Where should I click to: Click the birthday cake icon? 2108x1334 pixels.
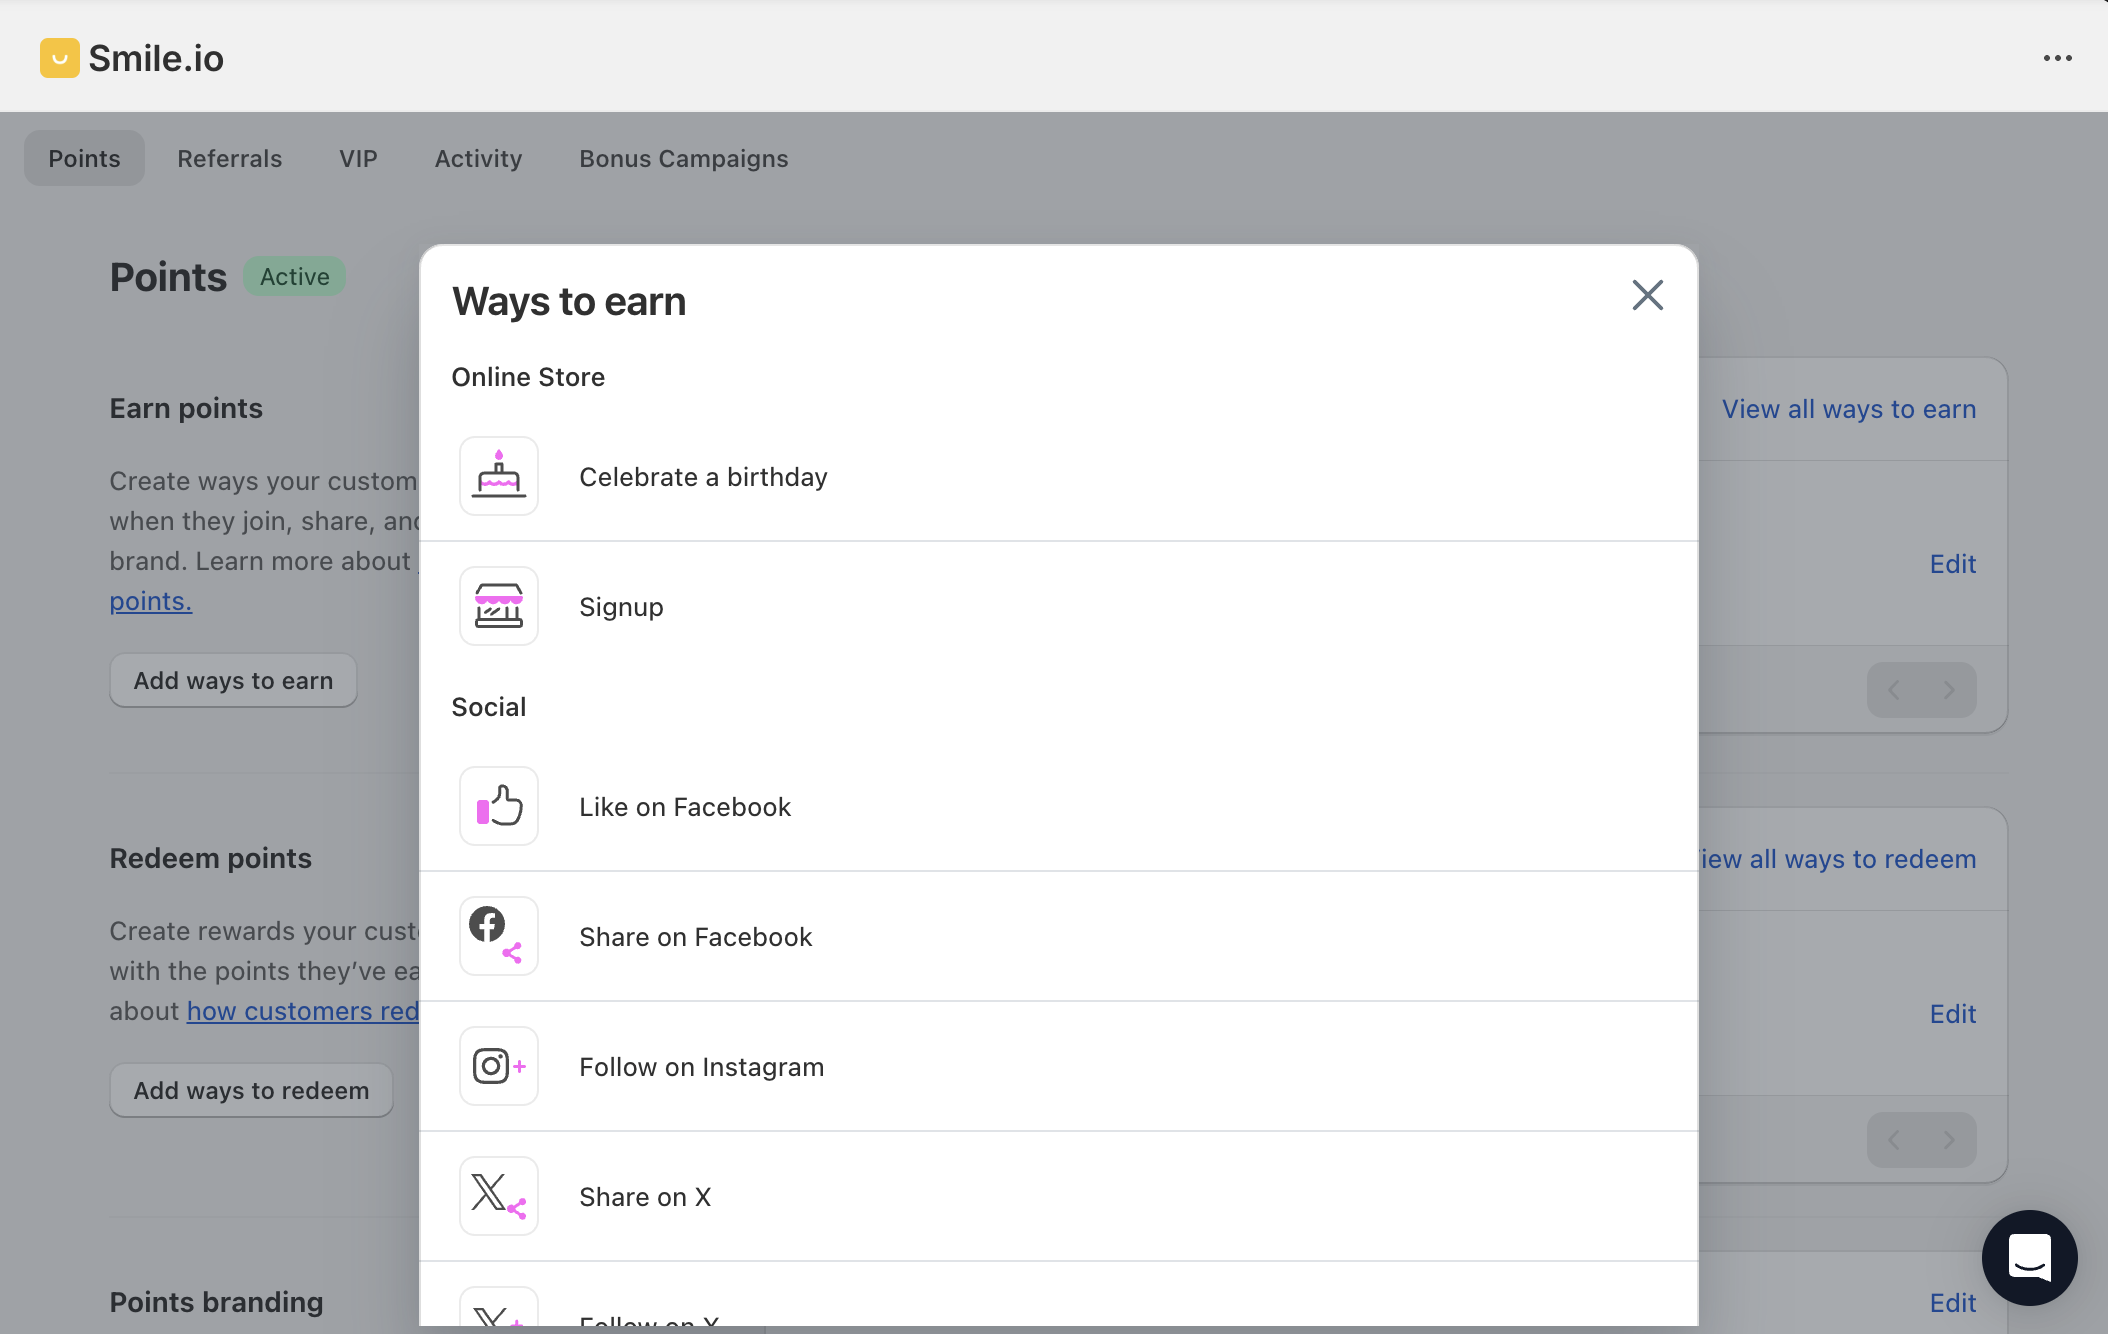[x=498, y=476]
